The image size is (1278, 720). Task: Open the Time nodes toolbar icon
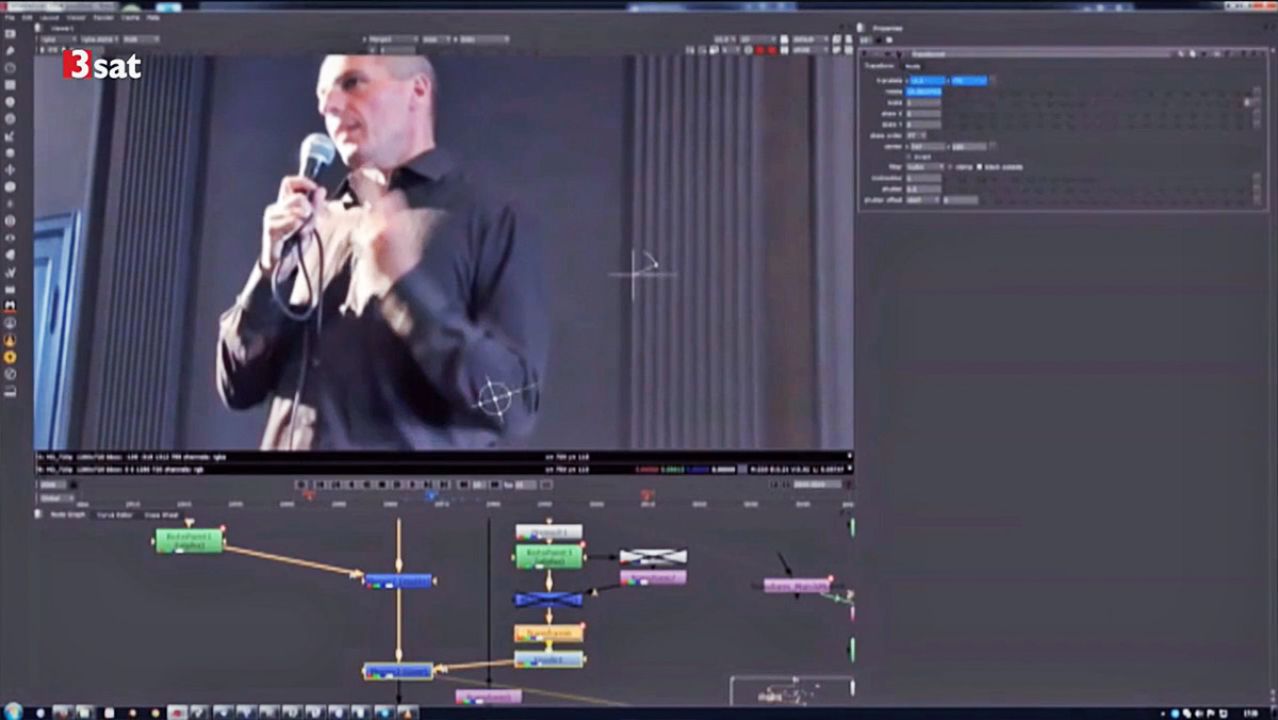coord(10,67)
